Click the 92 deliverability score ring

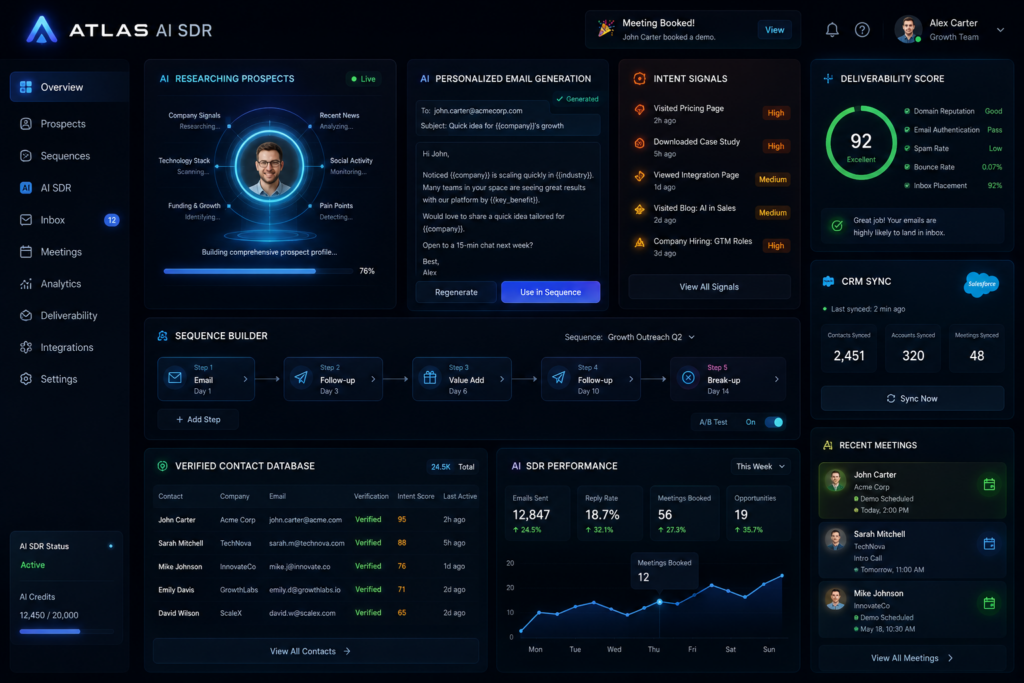[x=861, y=143]
